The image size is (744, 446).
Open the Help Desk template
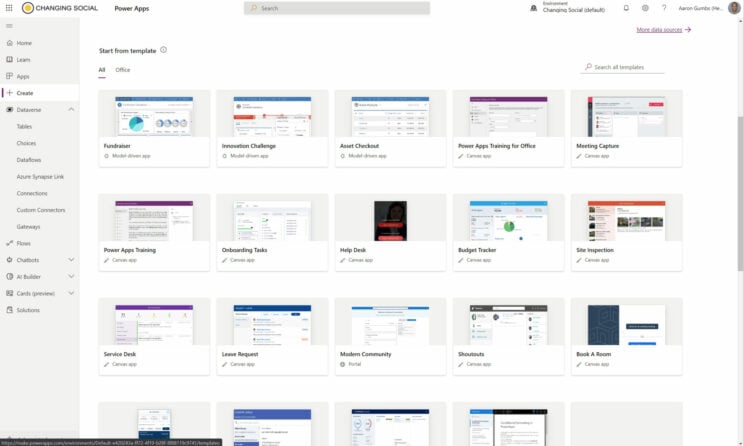point(390,232)
